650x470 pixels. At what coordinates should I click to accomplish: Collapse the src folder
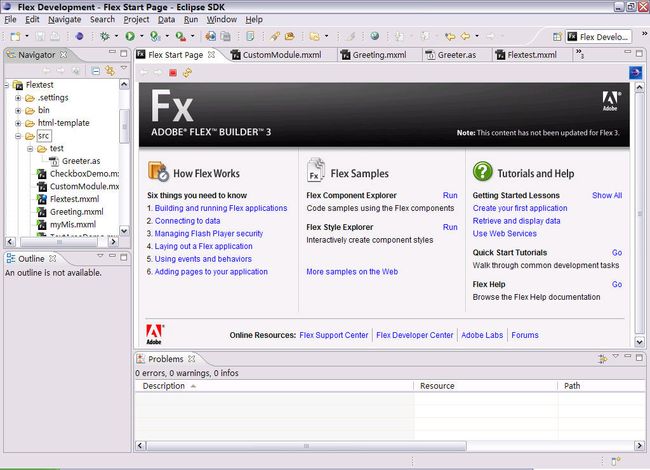click(18, 136)
